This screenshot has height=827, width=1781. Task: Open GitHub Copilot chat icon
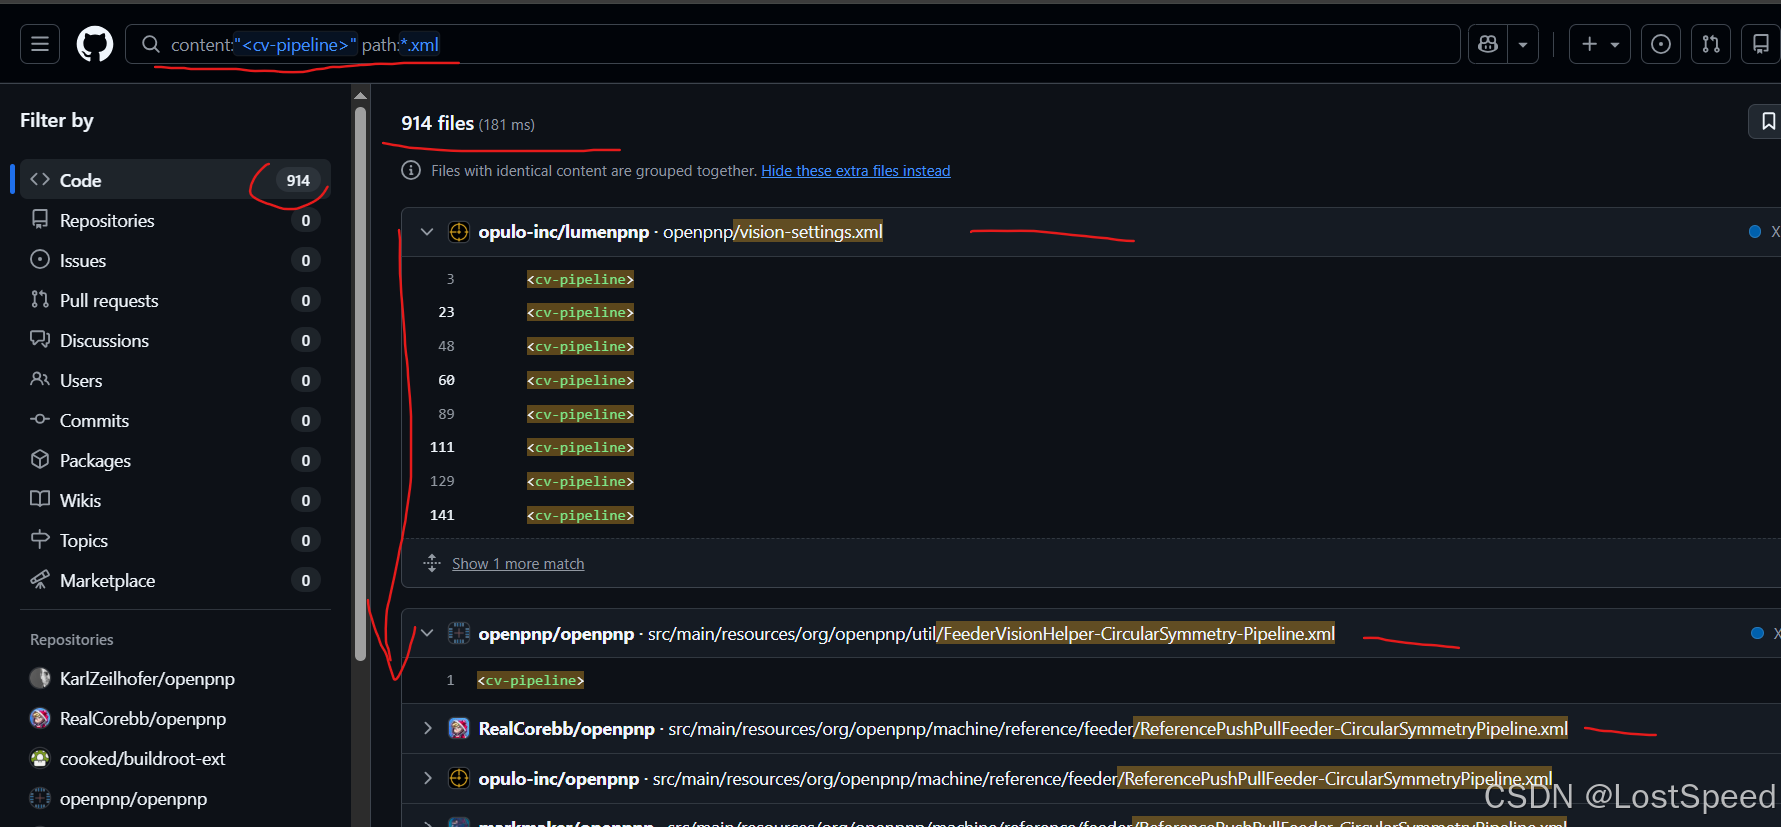pos(1488,44)
